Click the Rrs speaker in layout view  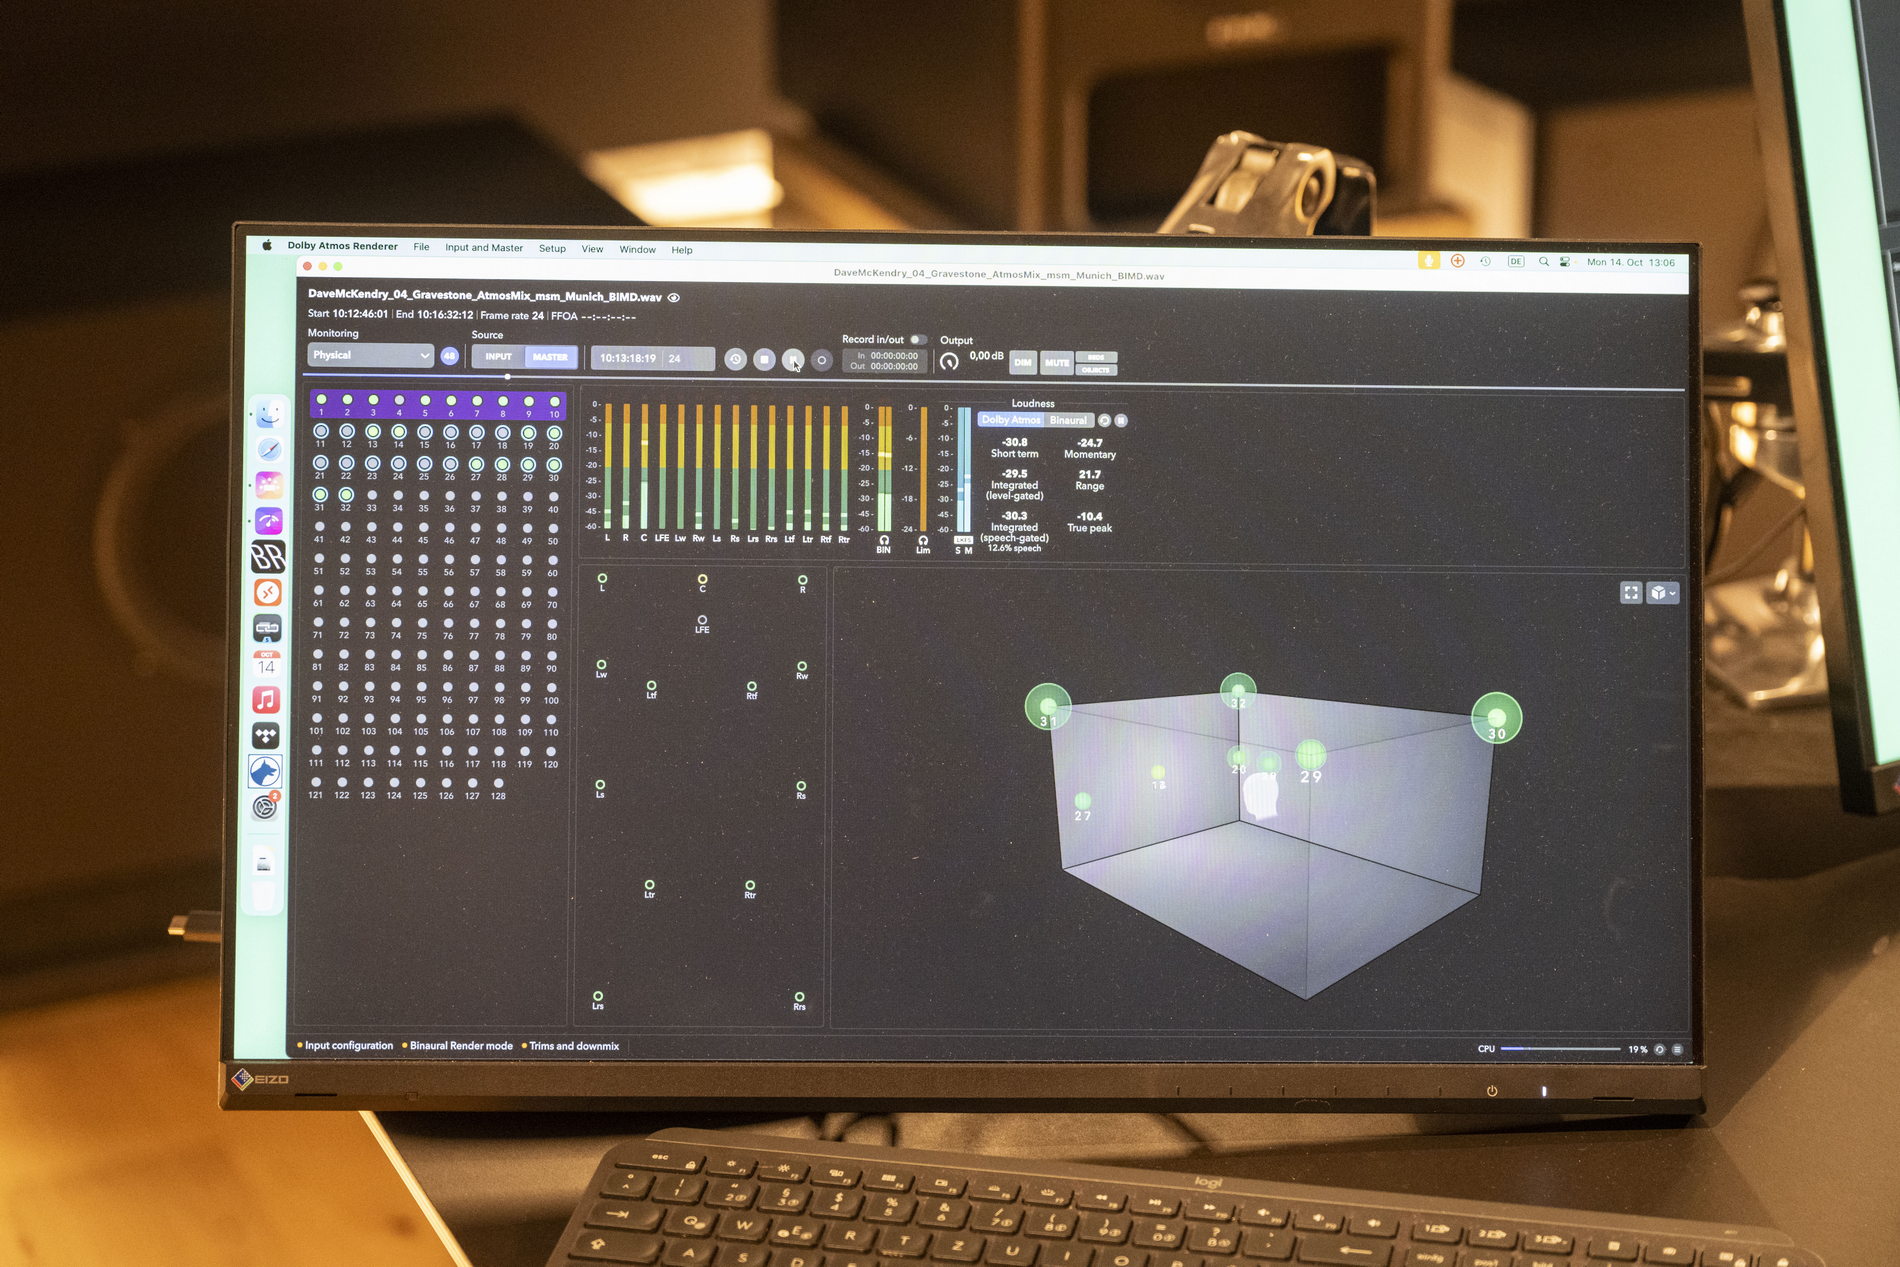799,997
